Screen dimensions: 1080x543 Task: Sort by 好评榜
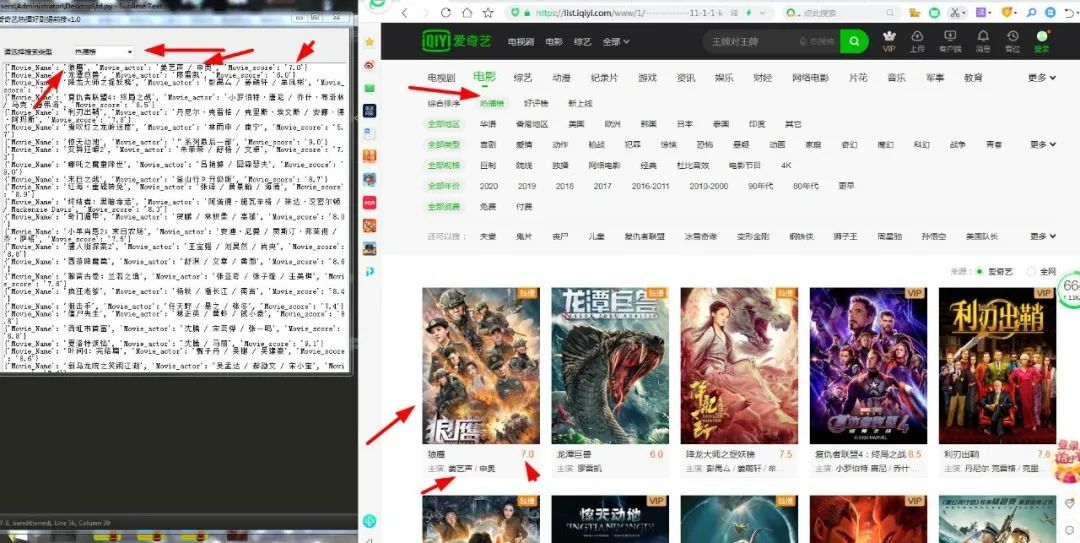pos(536,103)
